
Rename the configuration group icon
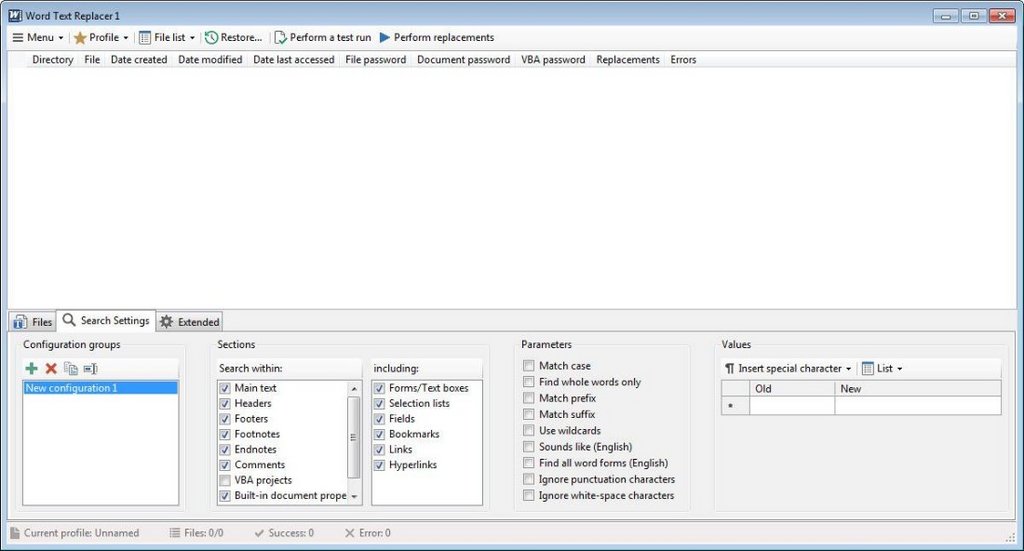pyautogui.click(x=90, y=368)
